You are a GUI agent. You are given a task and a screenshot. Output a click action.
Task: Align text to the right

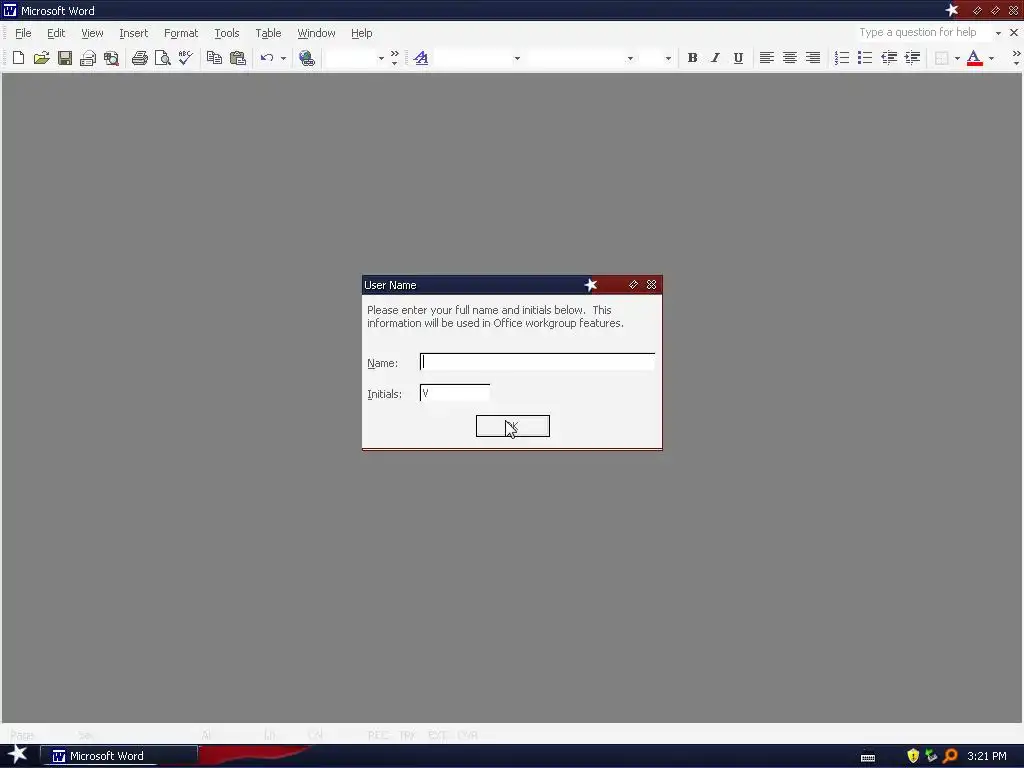click(812, 58)
